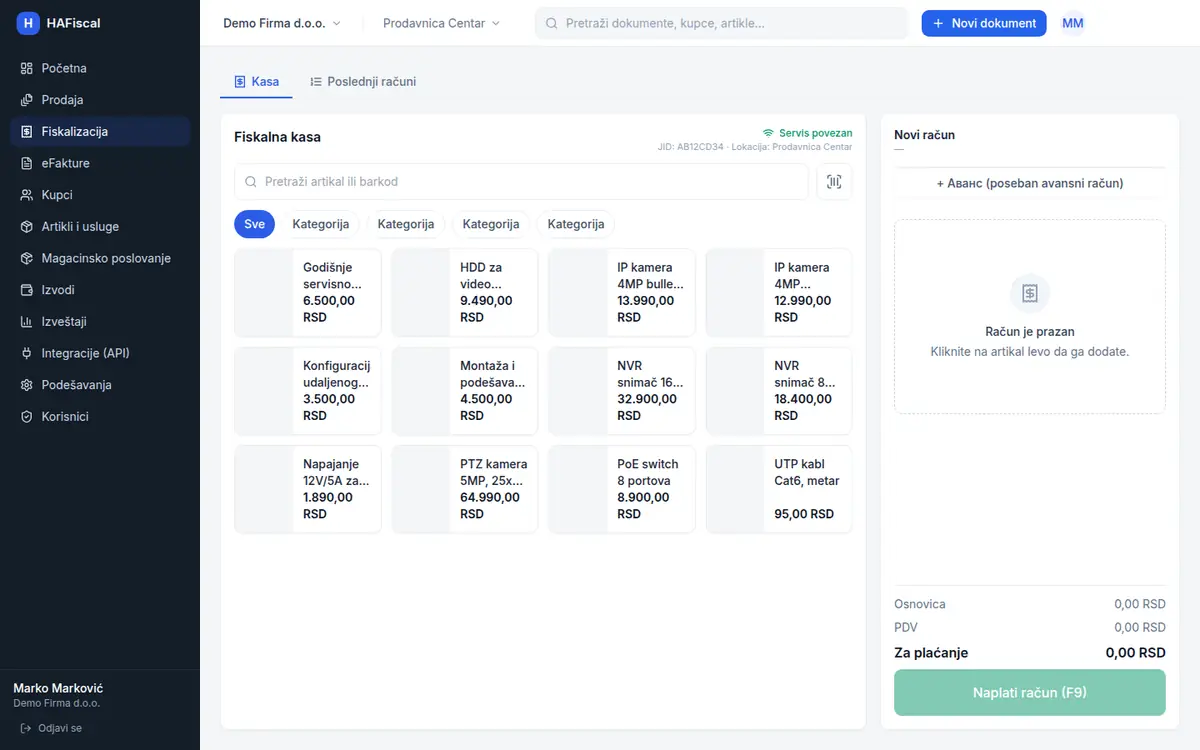Open the MM user avatar menu

coord(1073,23)
